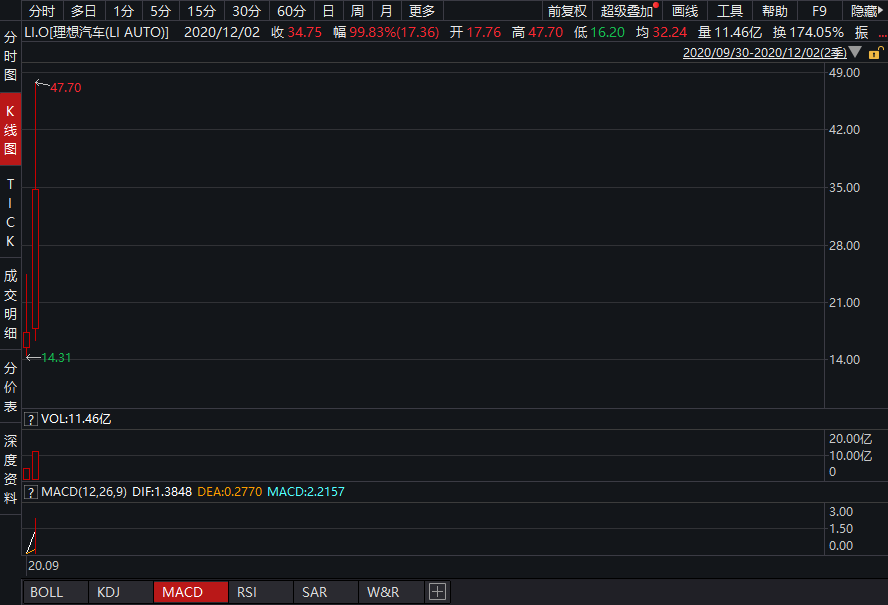The height and width of the screenshot is (605, 888).
Task: Open the 更多 time period menu
Action: (422, 11)
